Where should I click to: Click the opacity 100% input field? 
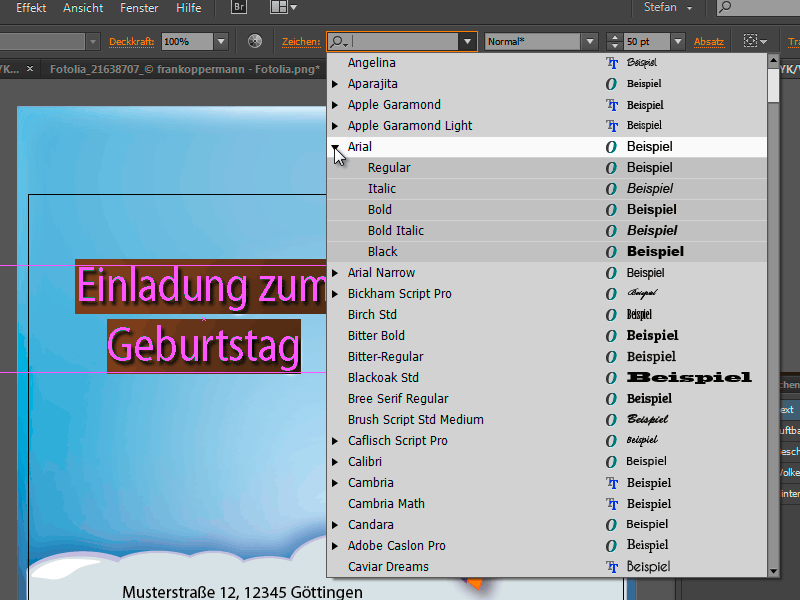187,42
